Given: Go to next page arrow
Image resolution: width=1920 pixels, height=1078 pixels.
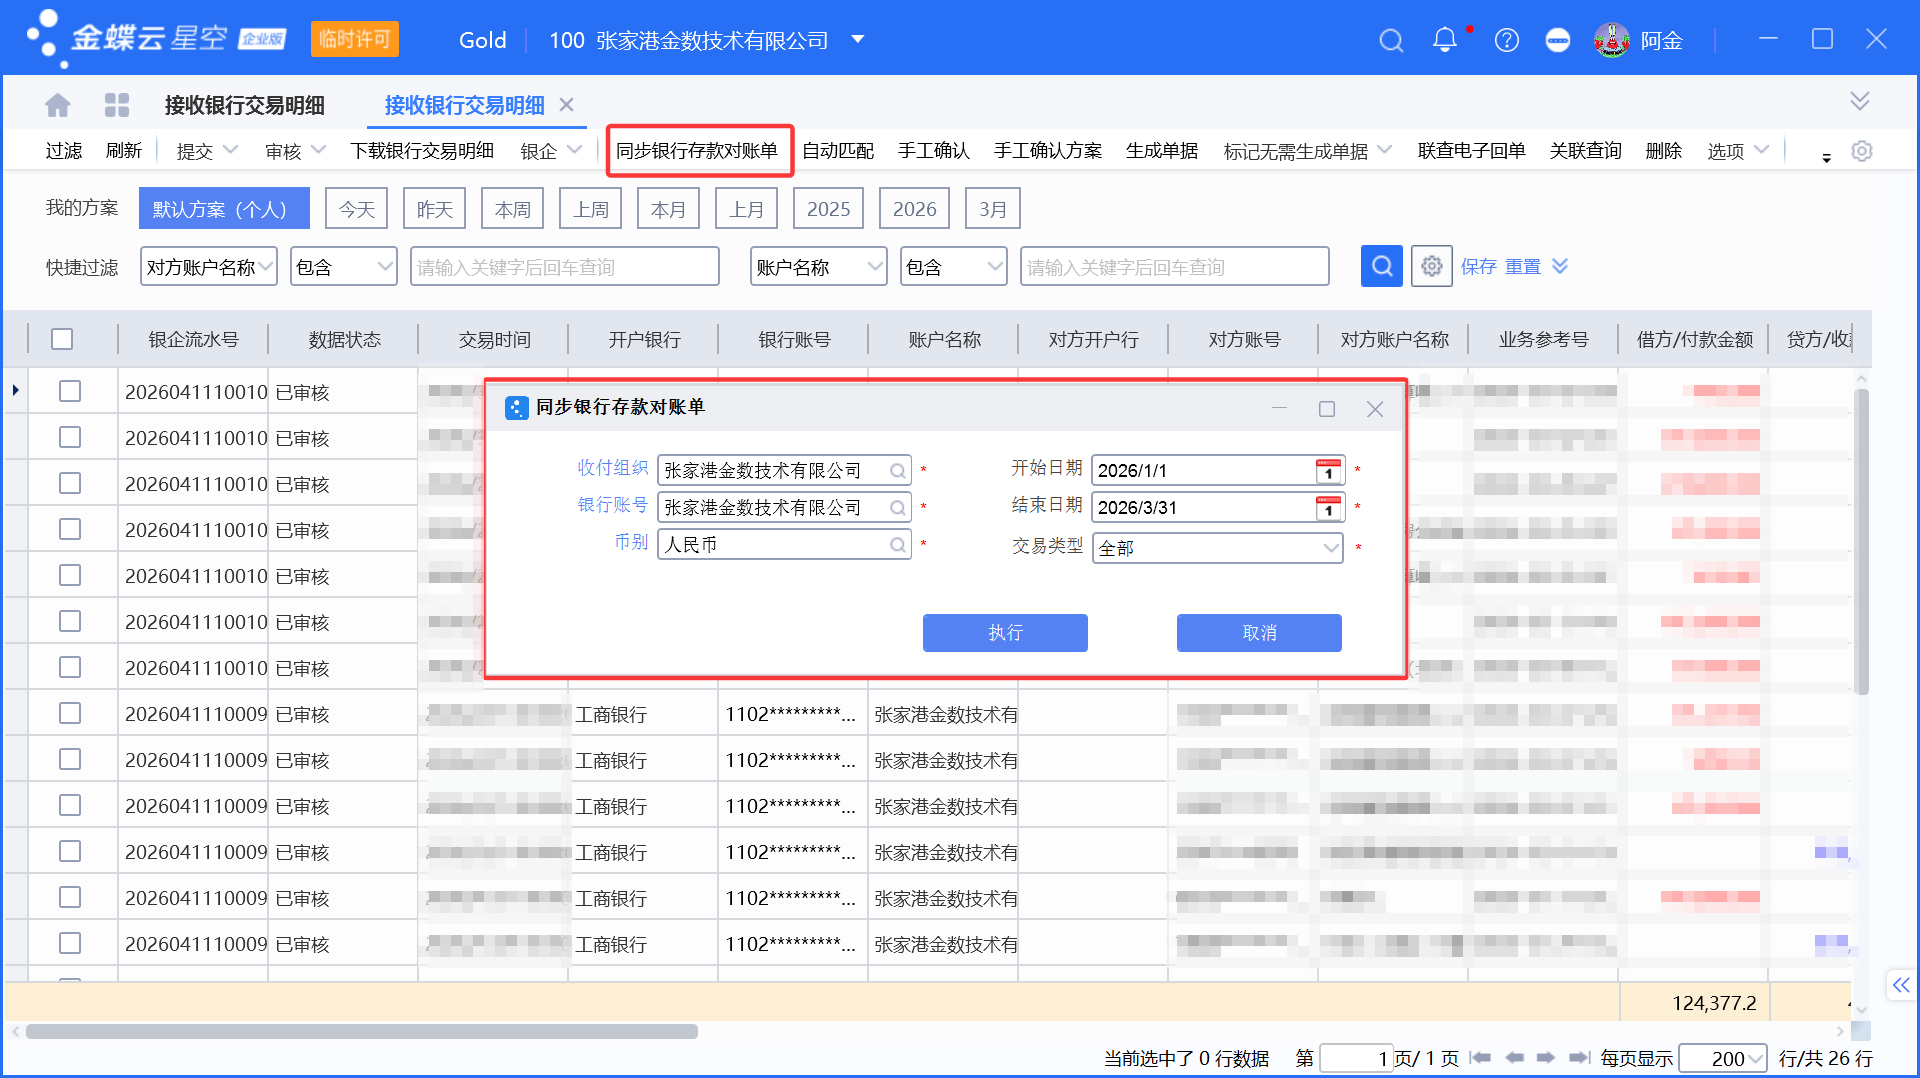Looking at the screenshot, I should 1546,1058.
